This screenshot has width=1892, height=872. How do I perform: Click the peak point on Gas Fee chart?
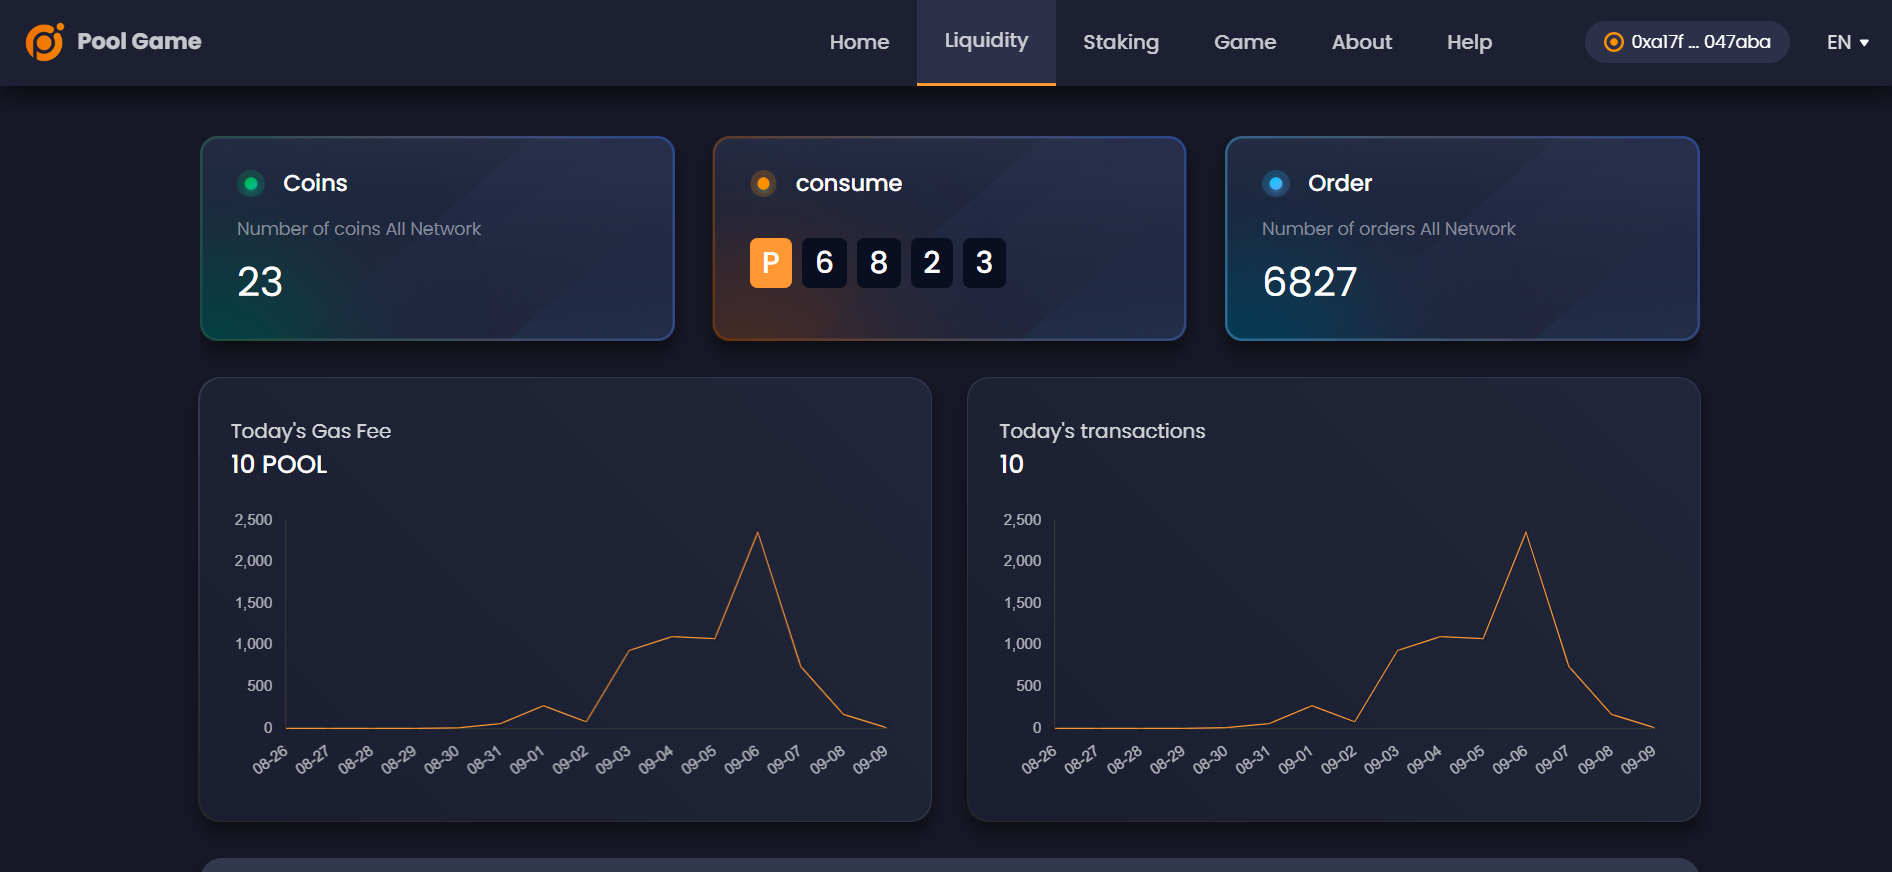[758, 532]
